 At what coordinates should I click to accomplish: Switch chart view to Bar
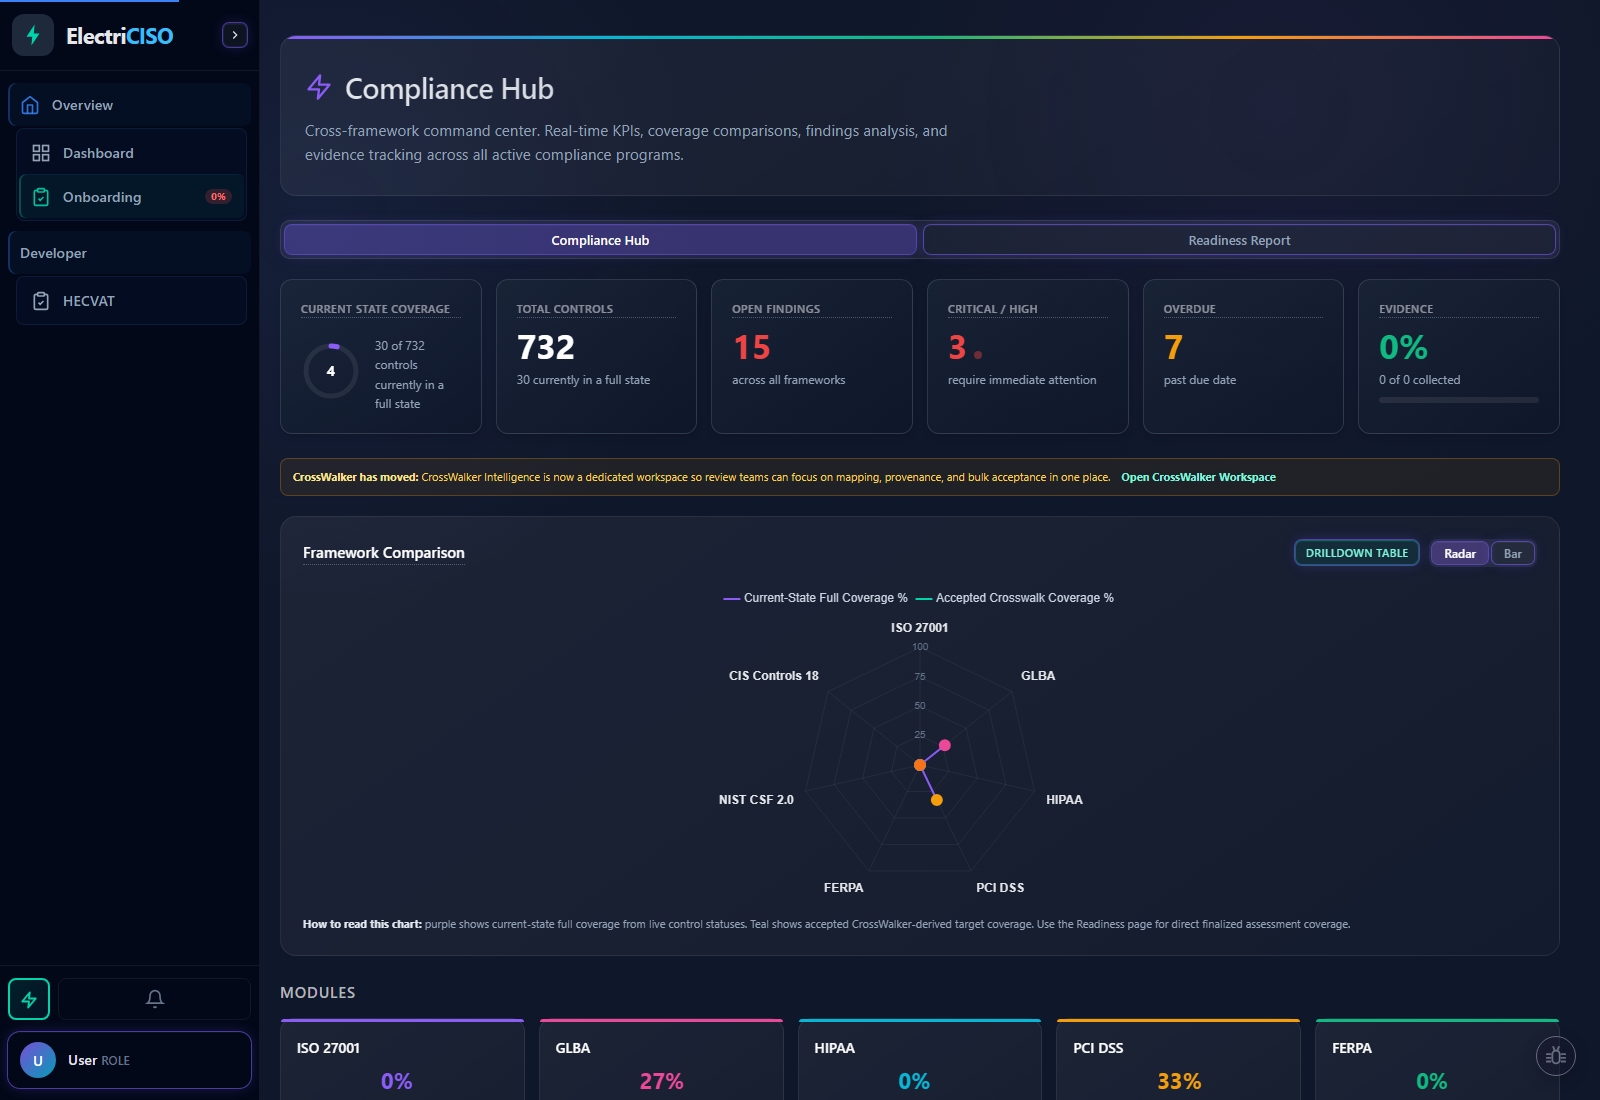tap(1513, 552)
